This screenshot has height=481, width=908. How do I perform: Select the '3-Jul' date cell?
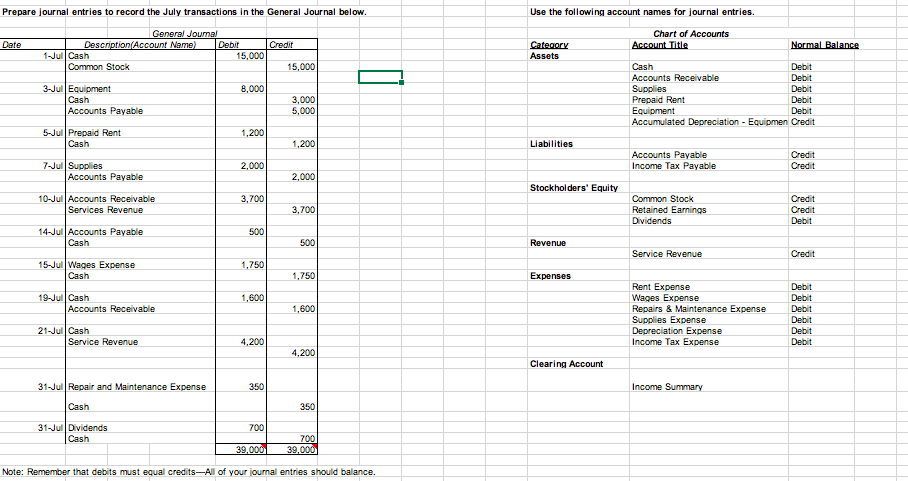tap(54, 89)
